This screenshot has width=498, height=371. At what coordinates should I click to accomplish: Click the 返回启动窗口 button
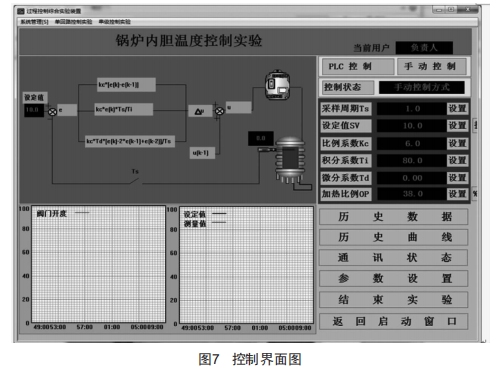394,321
